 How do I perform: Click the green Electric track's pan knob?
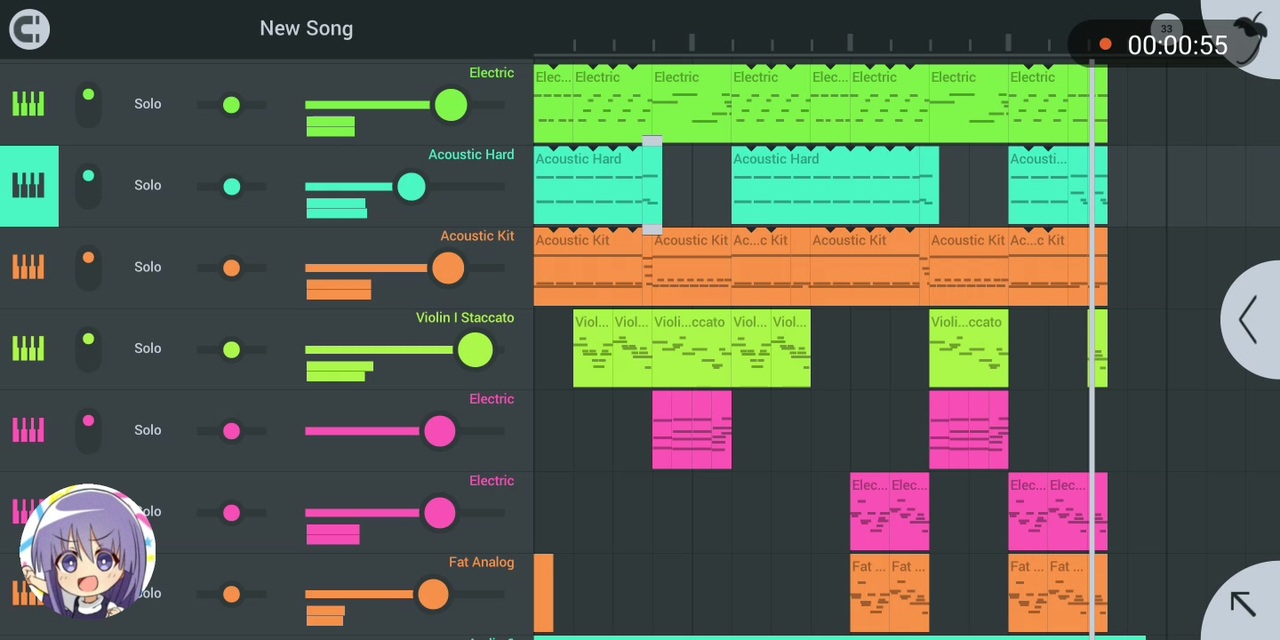(x=231, y=105)
